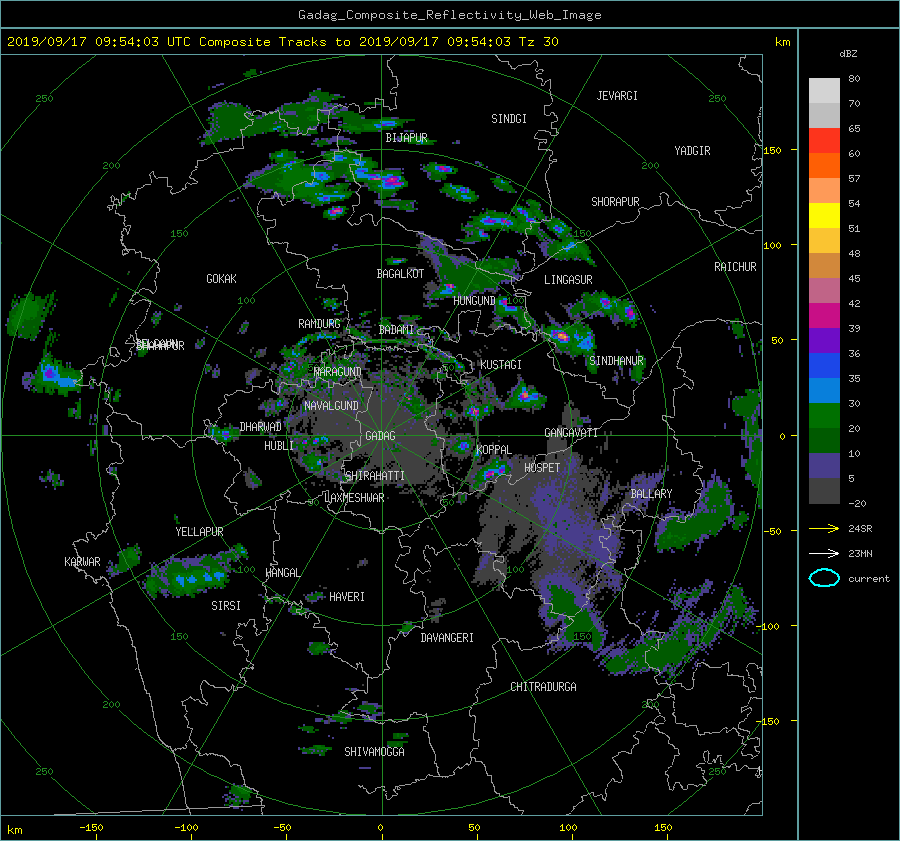The width and height of the screenshot is (900, 841).
Task: Click the HANGAL city label
Action: click(x=282, y=573)
